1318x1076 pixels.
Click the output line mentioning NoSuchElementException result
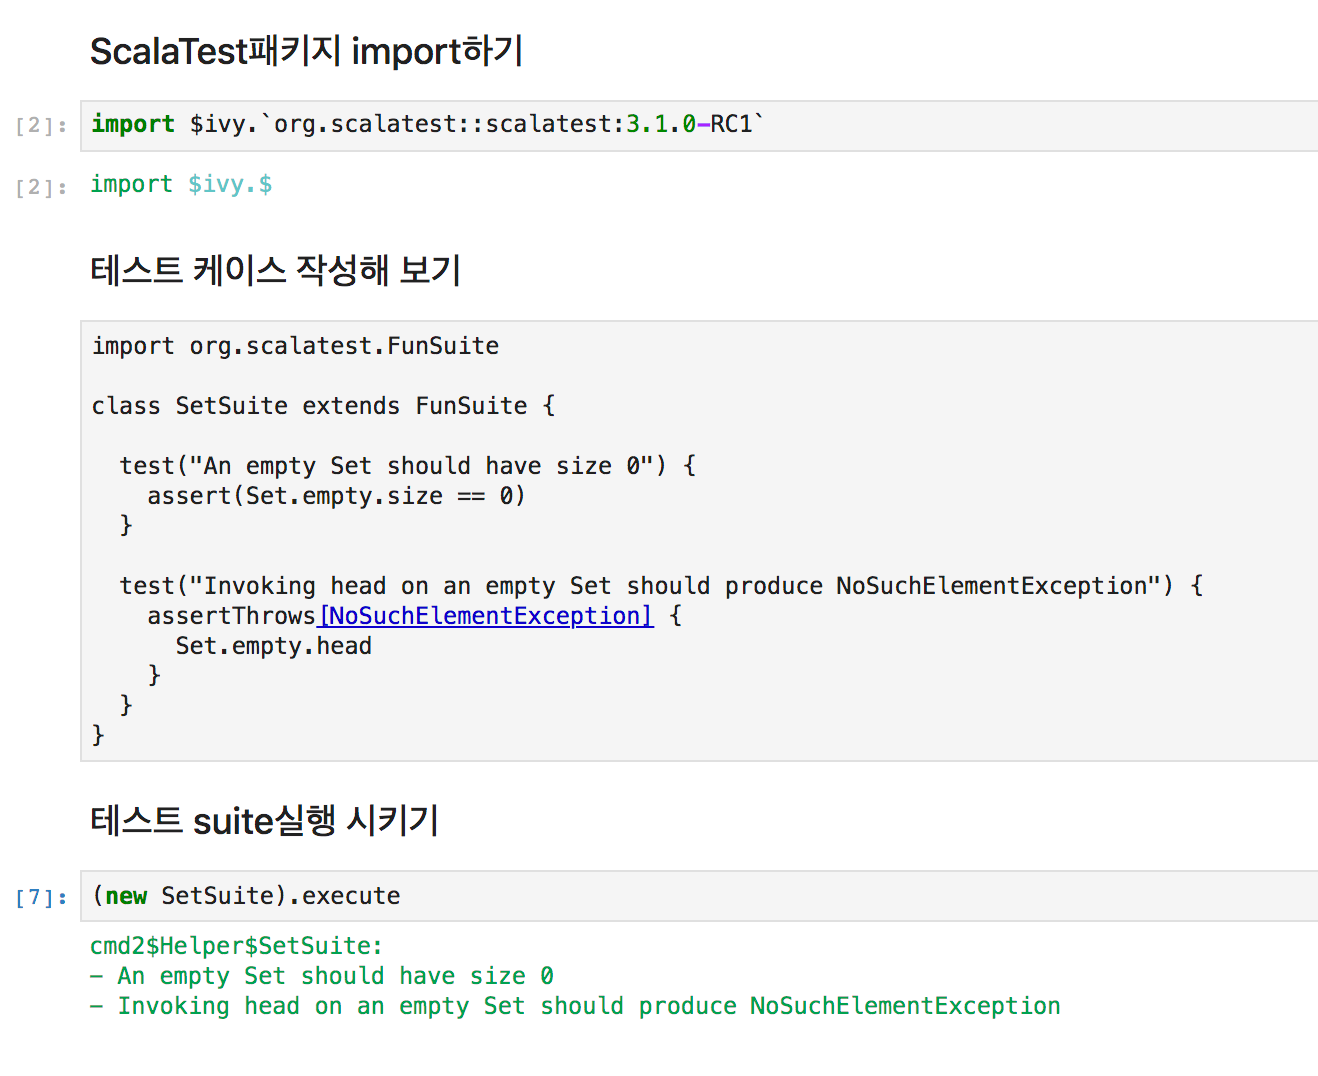pos(575,1006)
